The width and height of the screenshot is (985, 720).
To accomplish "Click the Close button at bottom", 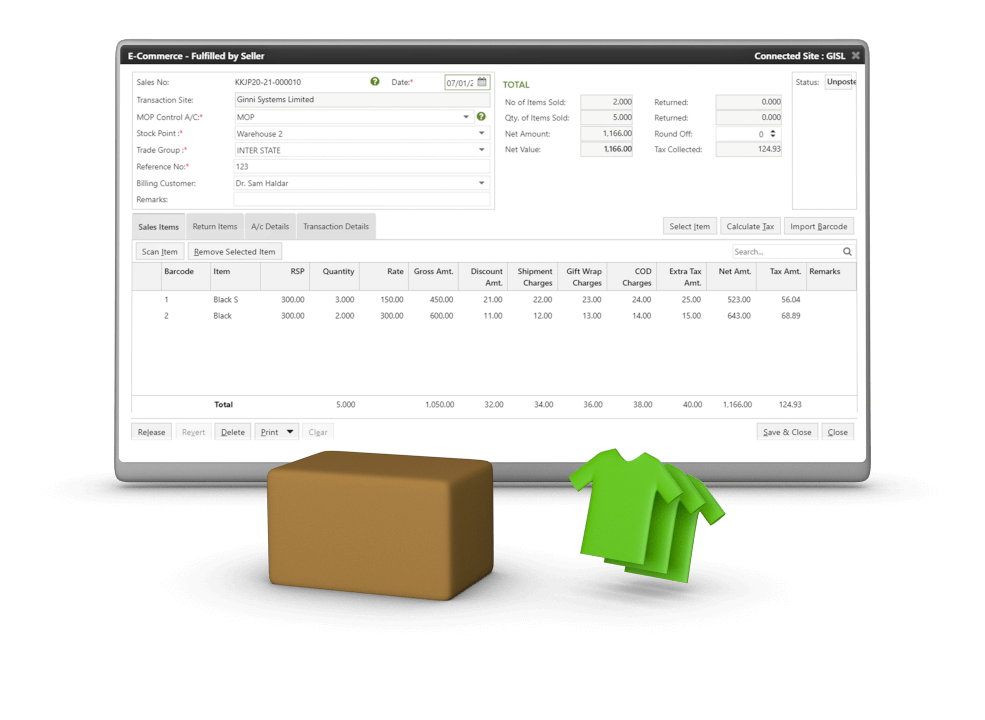I will point(837,432).
